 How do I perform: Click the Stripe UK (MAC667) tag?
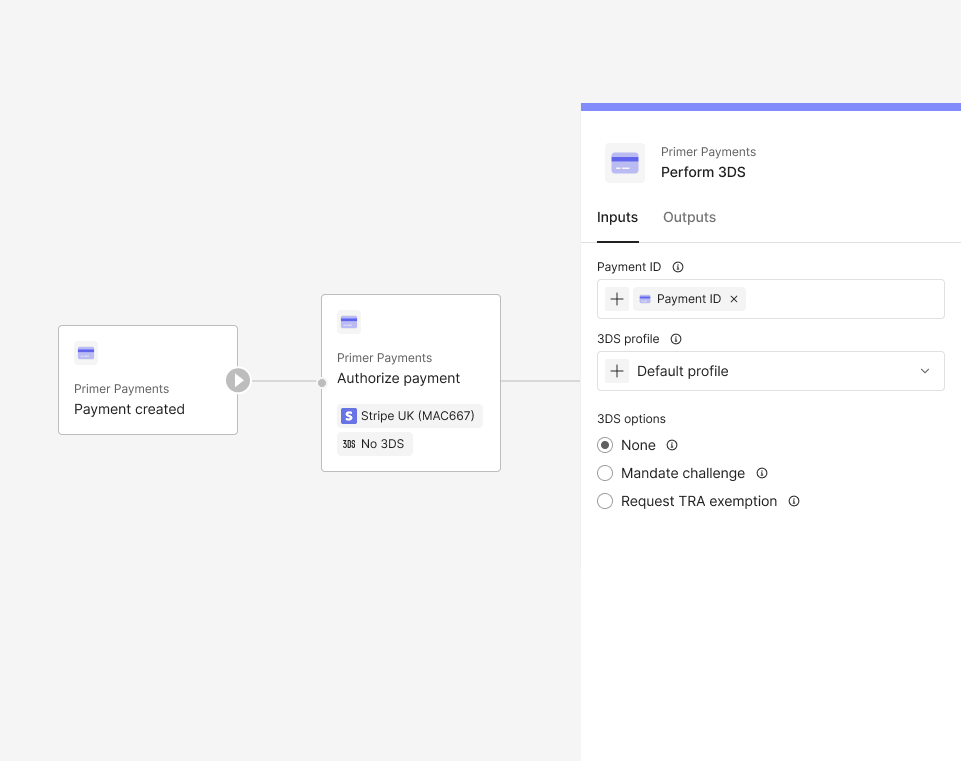tap(409, 416)
